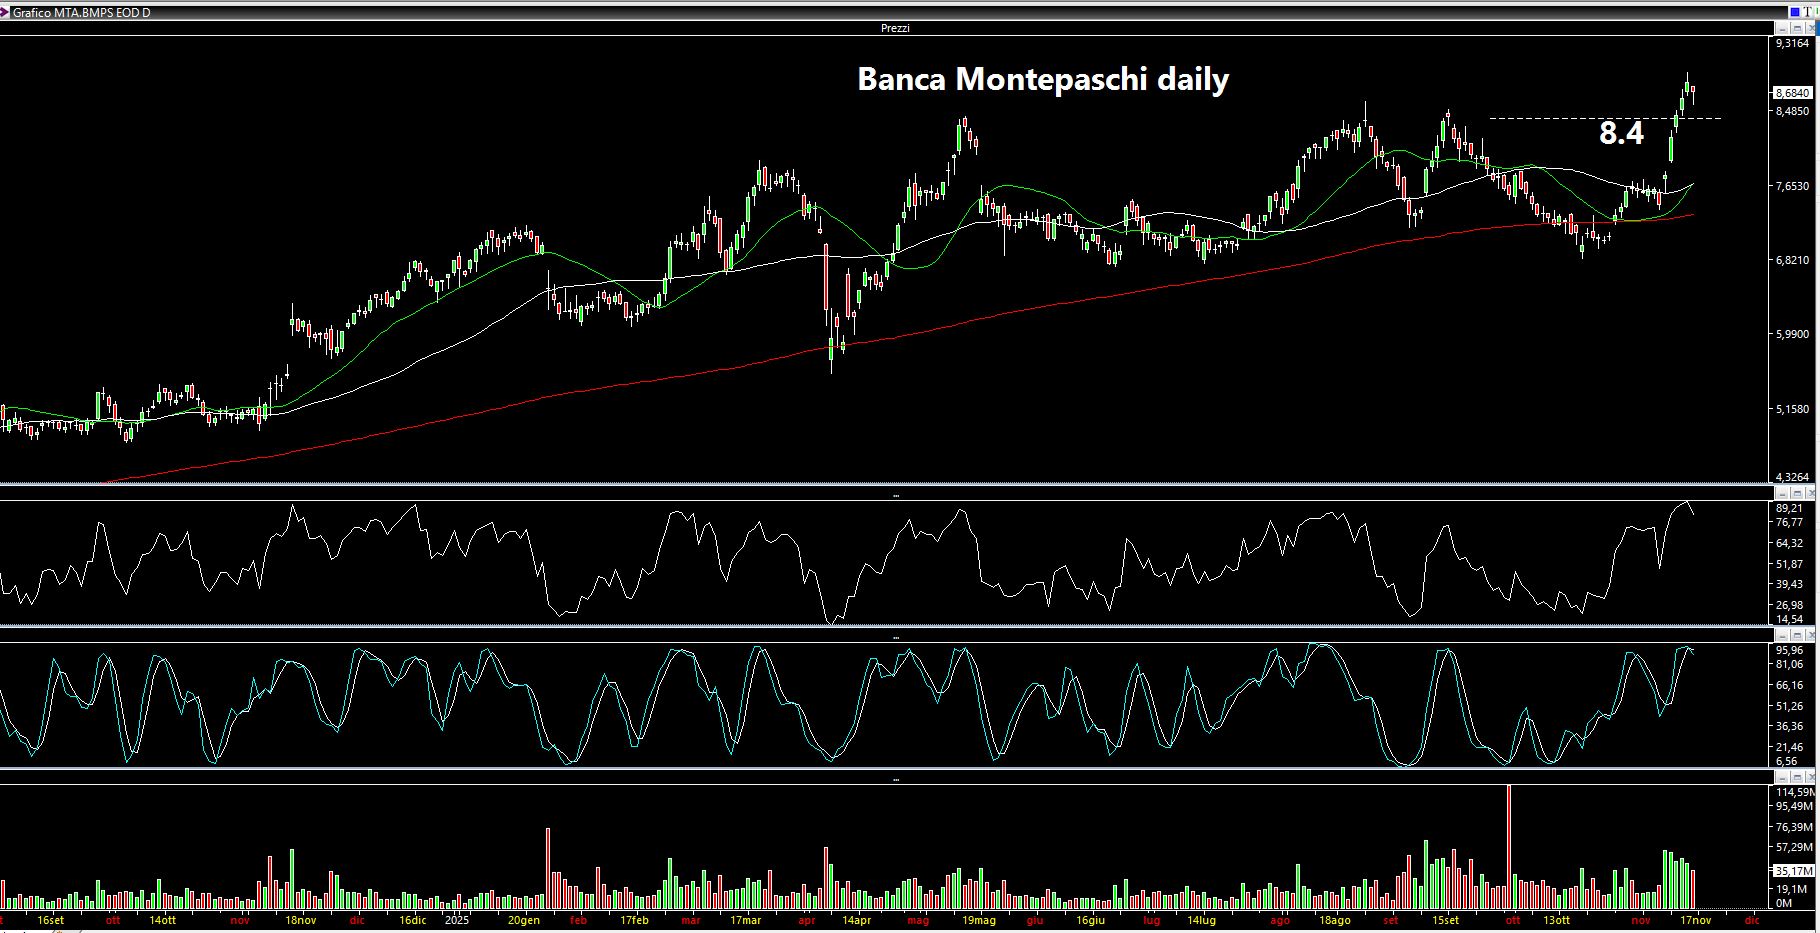Click the 7,6530 price axis label
Image resolution: width=1820 pixels, height=933 pixels.
pyautogui.click(x=1792, y=186)
